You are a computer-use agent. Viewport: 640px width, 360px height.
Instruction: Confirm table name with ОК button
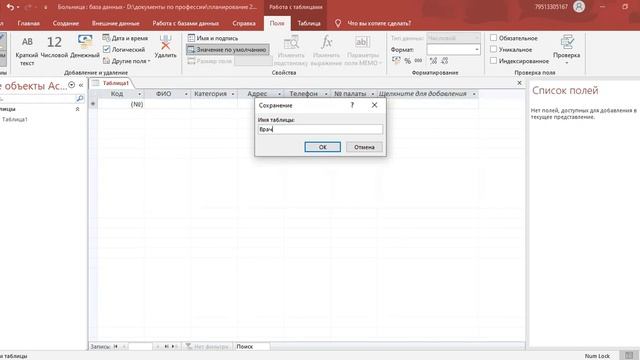pos(322,147)
